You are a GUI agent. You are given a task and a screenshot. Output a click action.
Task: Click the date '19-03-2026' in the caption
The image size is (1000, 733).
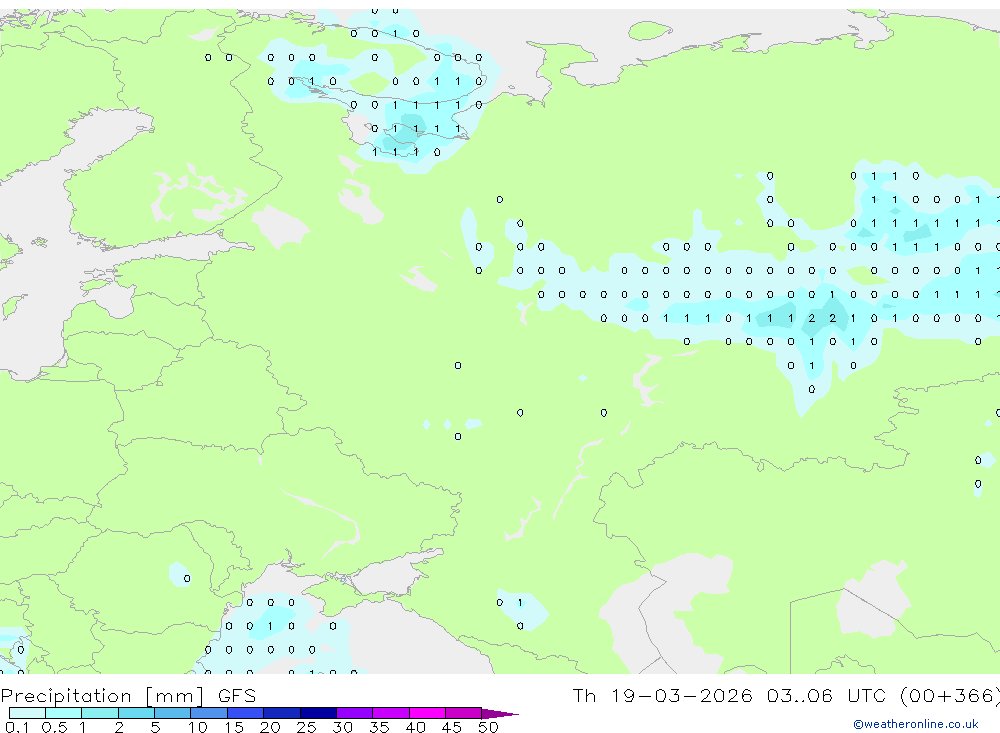[x=682, y=695]
